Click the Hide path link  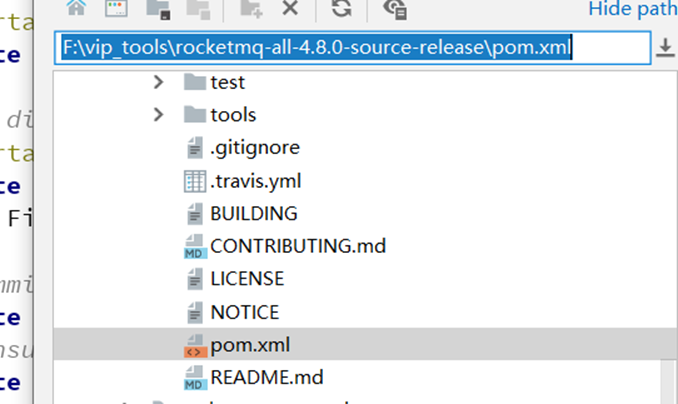pos(632,8)
